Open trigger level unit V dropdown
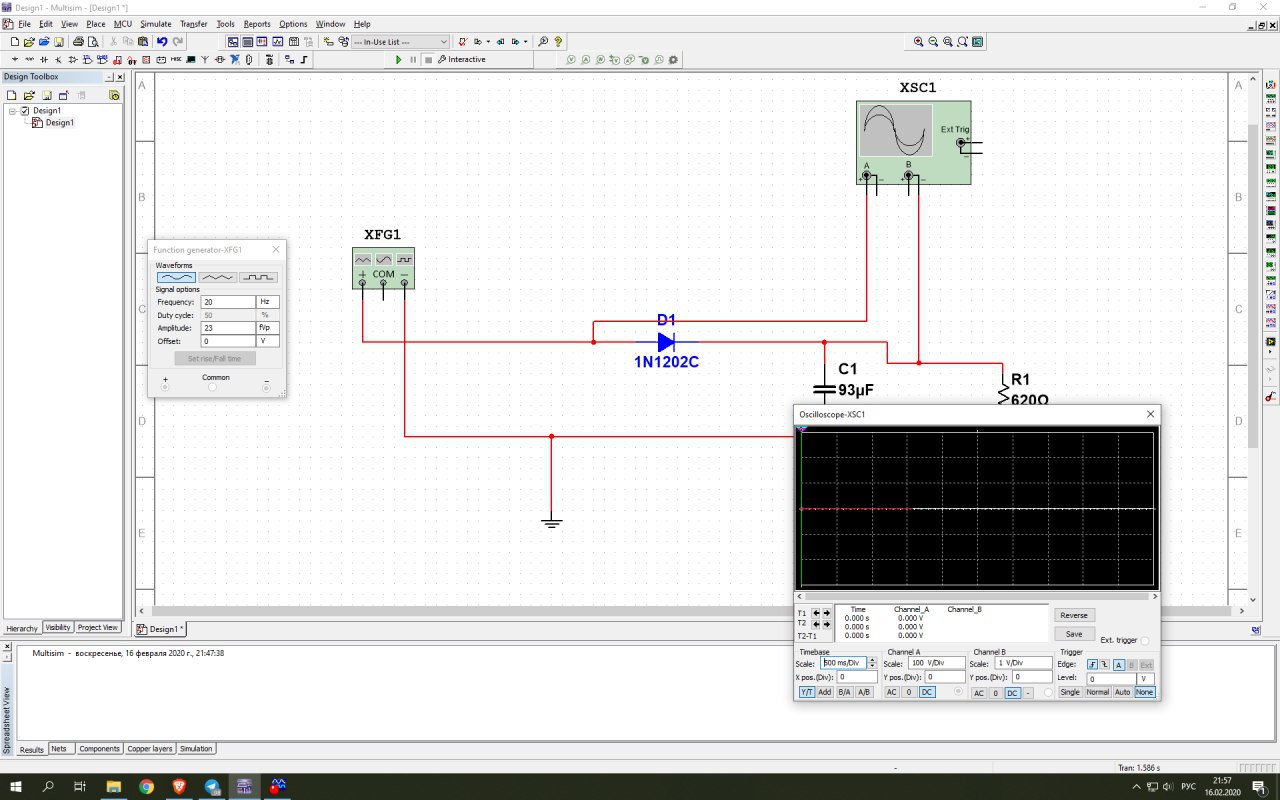This screenshot has height=800, width=1280. tap(1145, 679)
